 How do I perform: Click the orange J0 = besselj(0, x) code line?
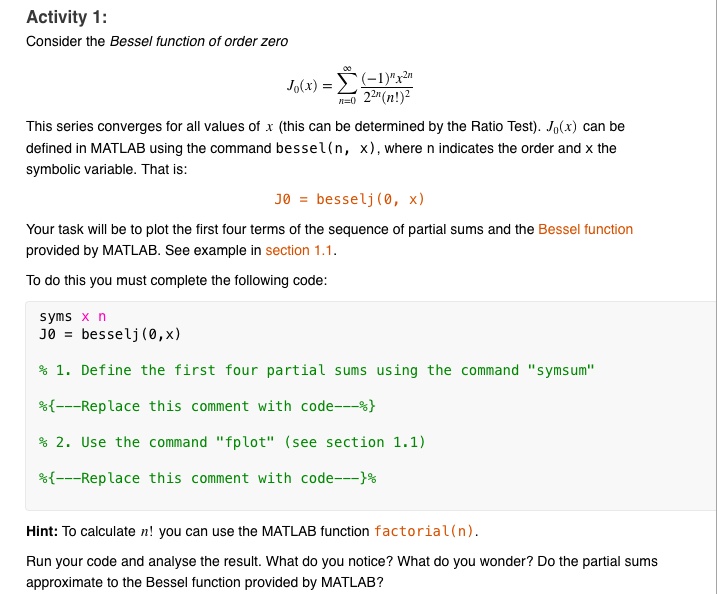(x=349, y=199)
